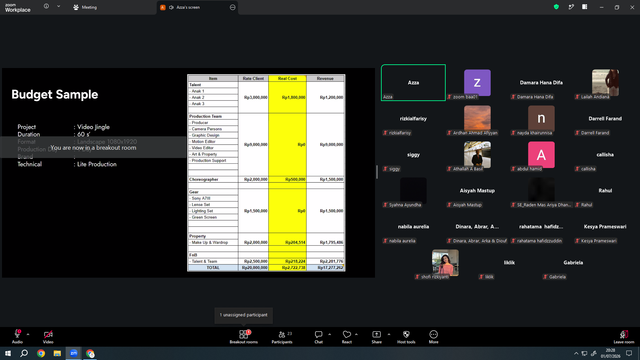Screen dimensions: 640x360
Task: Click shofi rizkiyanti's video tile
Action: (x=445, y=263)
